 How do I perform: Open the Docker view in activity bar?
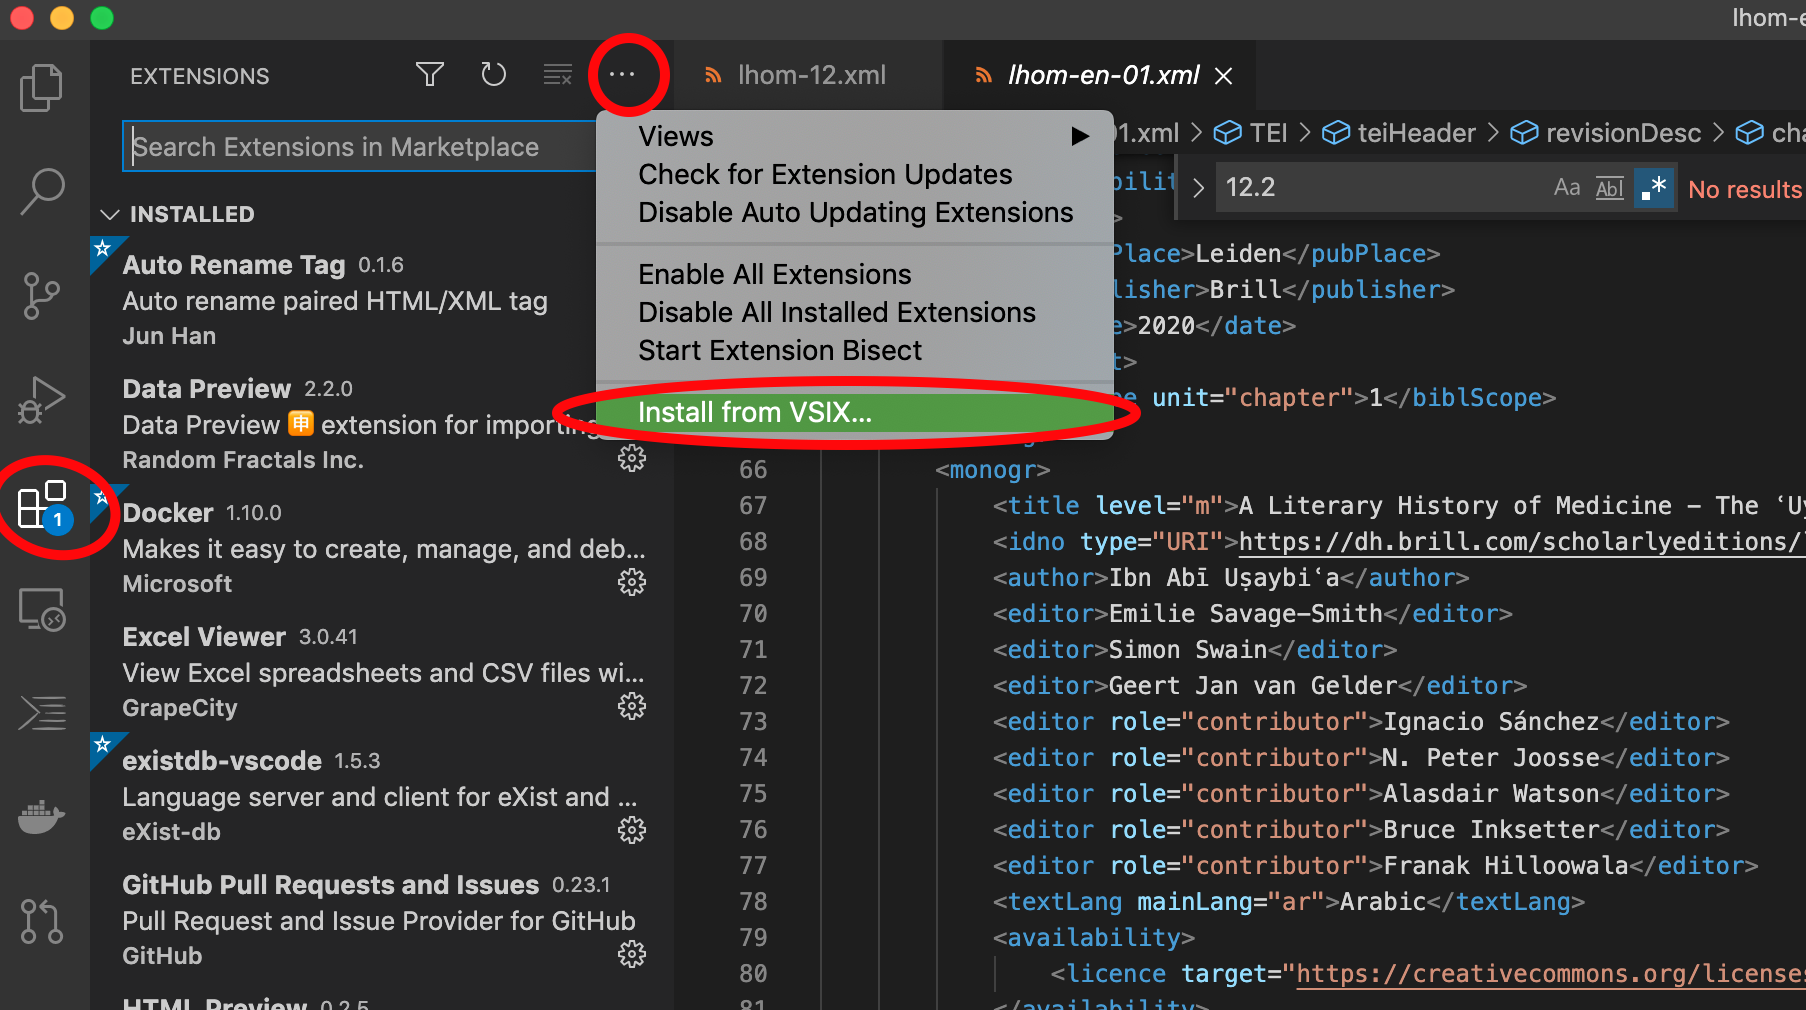42,817
